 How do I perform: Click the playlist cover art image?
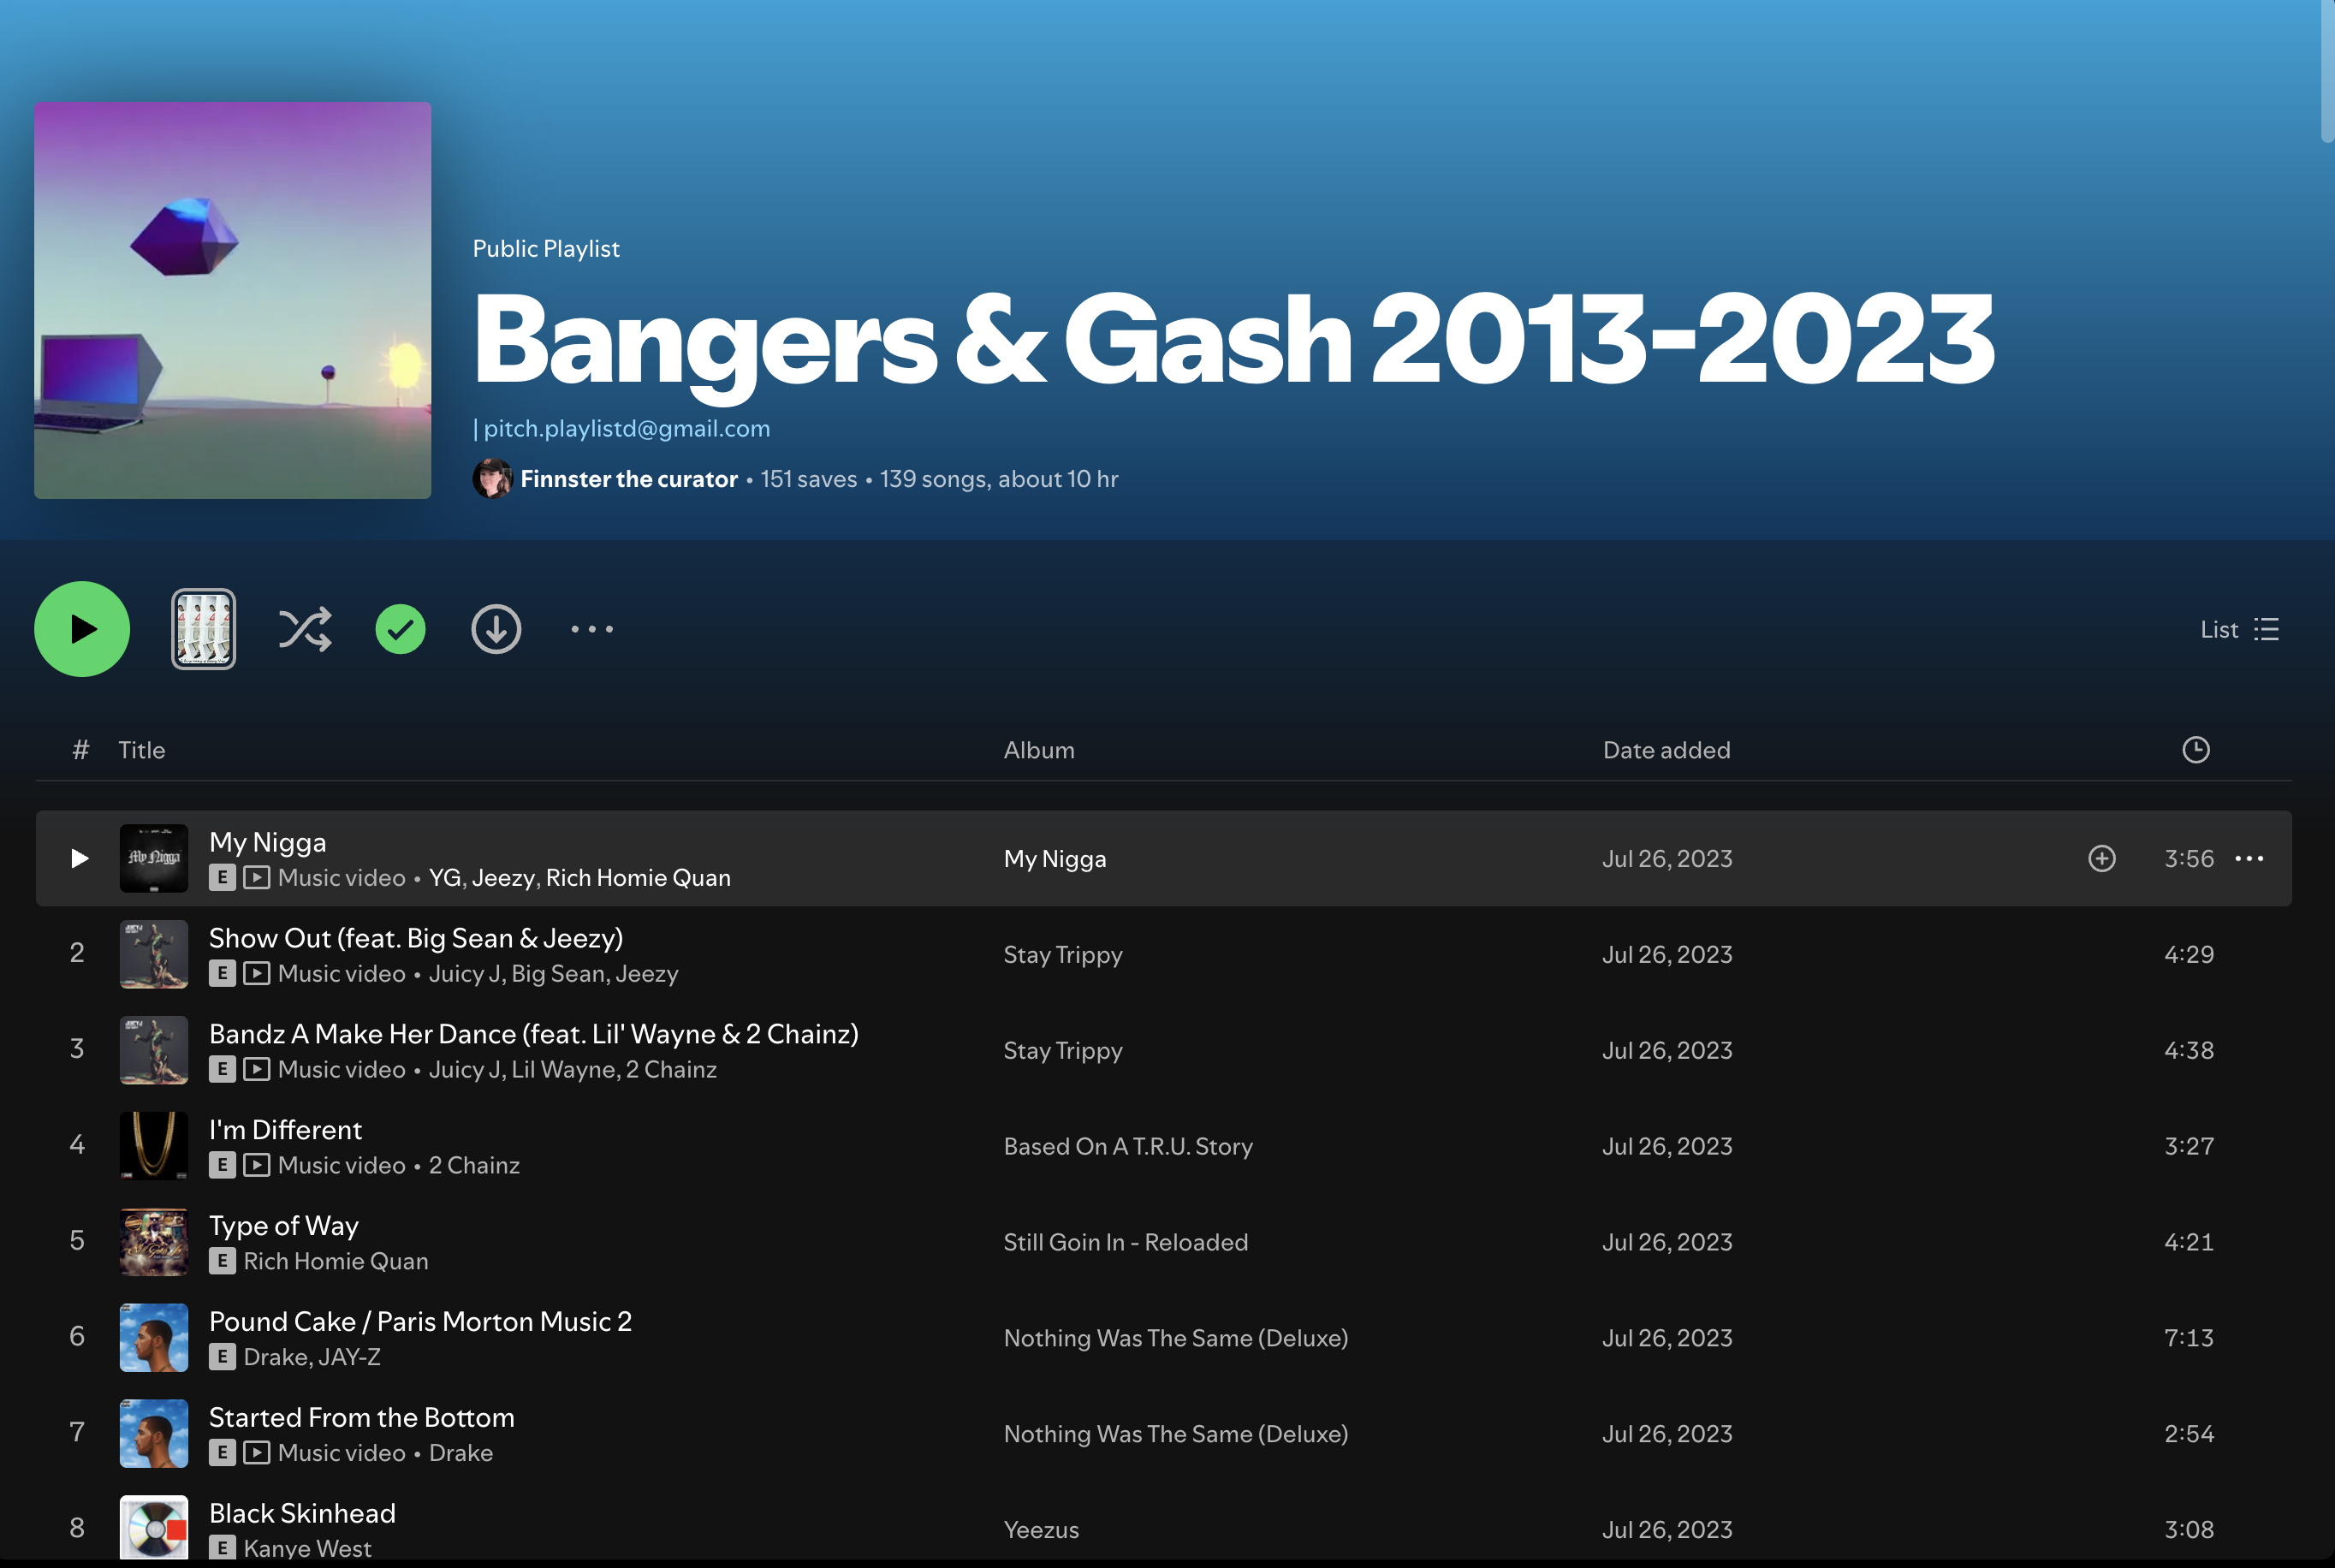[232, 300]
